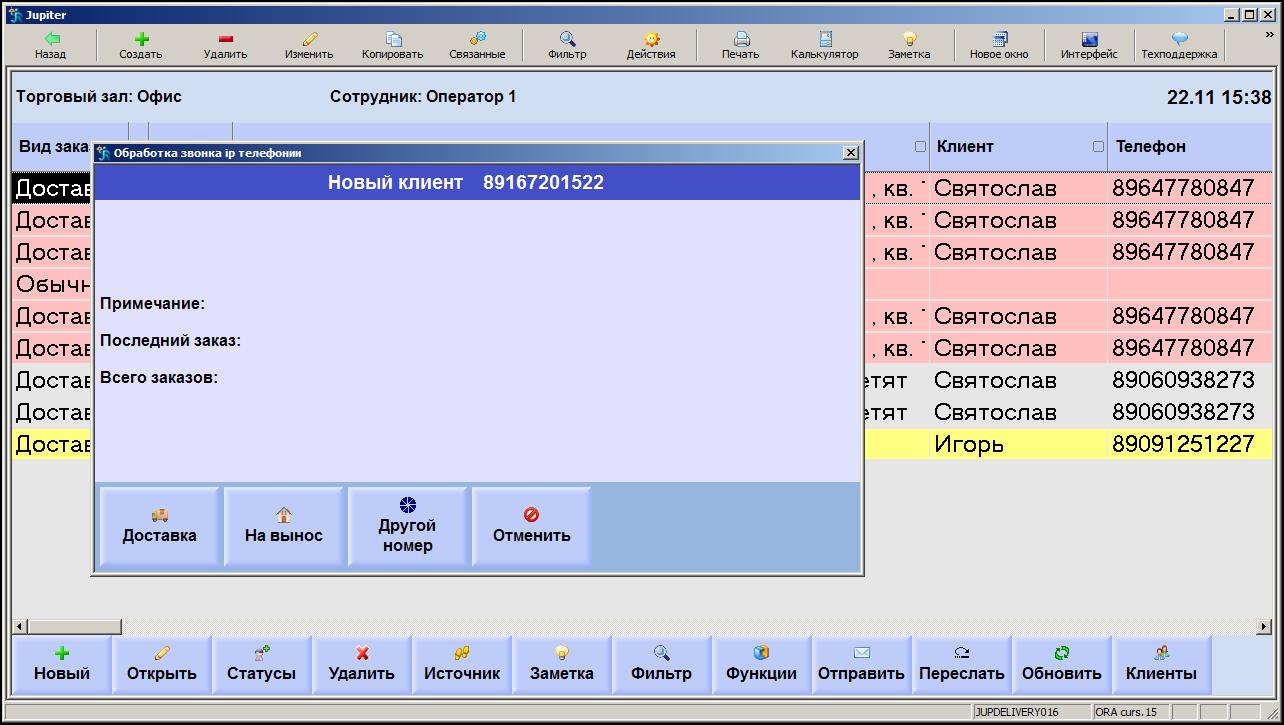1284x725 pixels.
Task: Open Статусы in the bottom bar
Action: pyautogui.click(x=262, y=664)
